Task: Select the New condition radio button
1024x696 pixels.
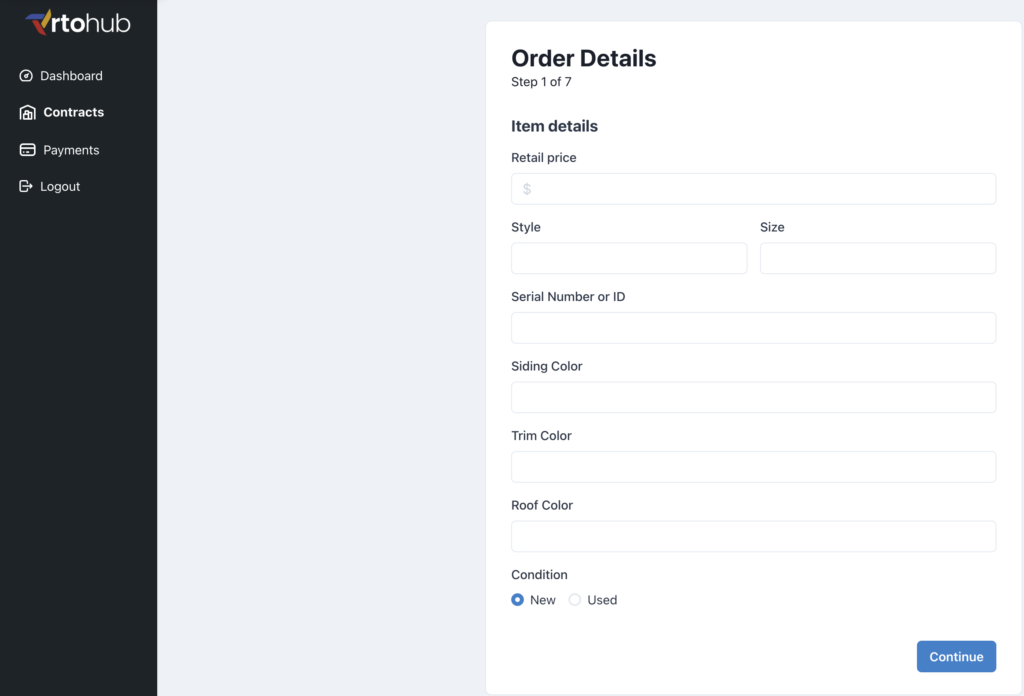Action: (518, 600)
